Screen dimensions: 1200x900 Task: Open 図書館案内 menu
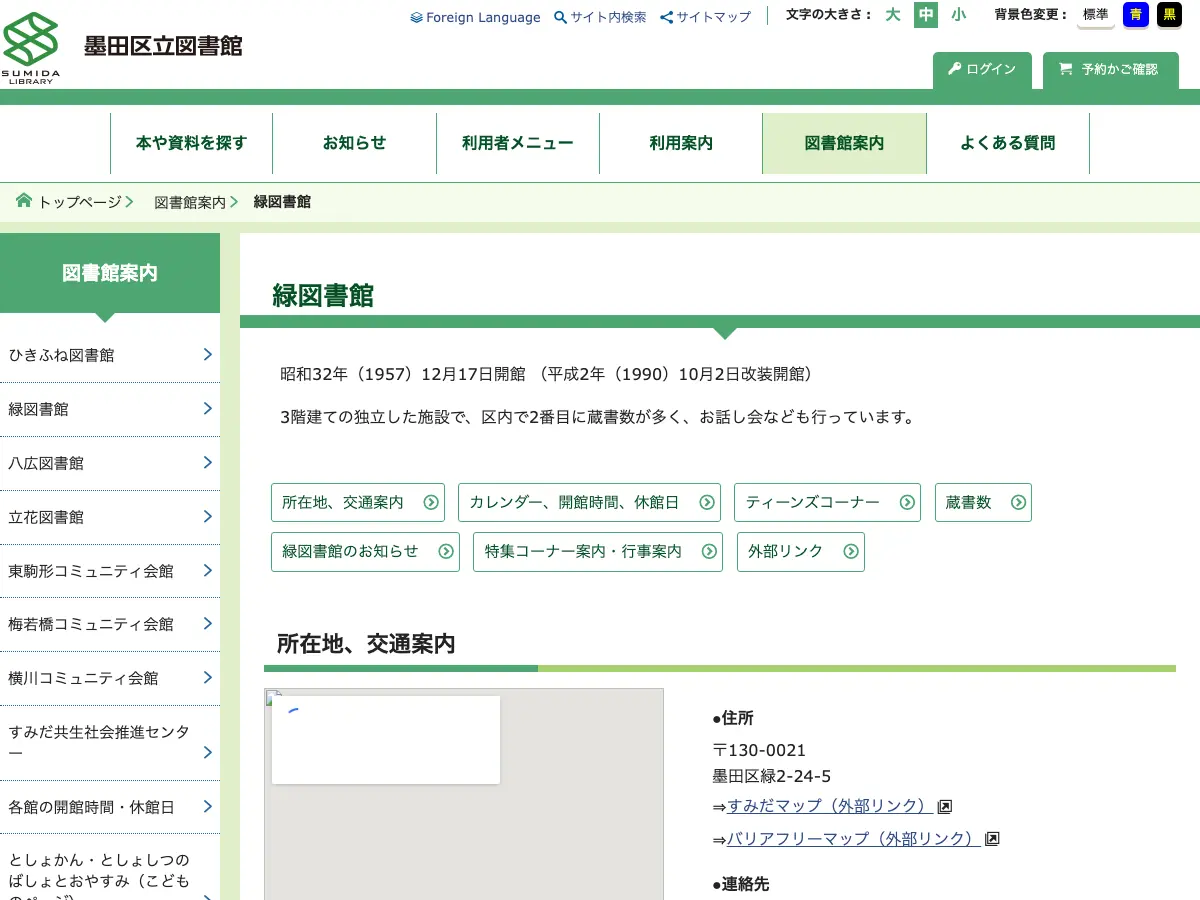(844, 143)
